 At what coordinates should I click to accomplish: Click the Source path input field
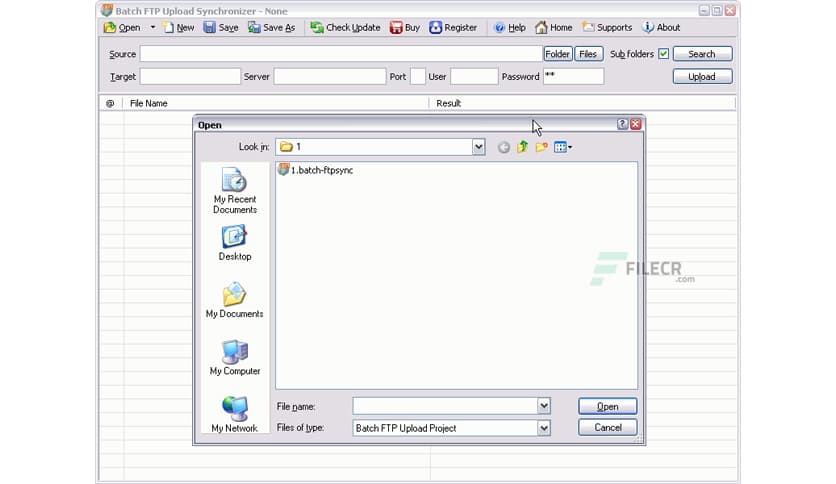(341, 54)
